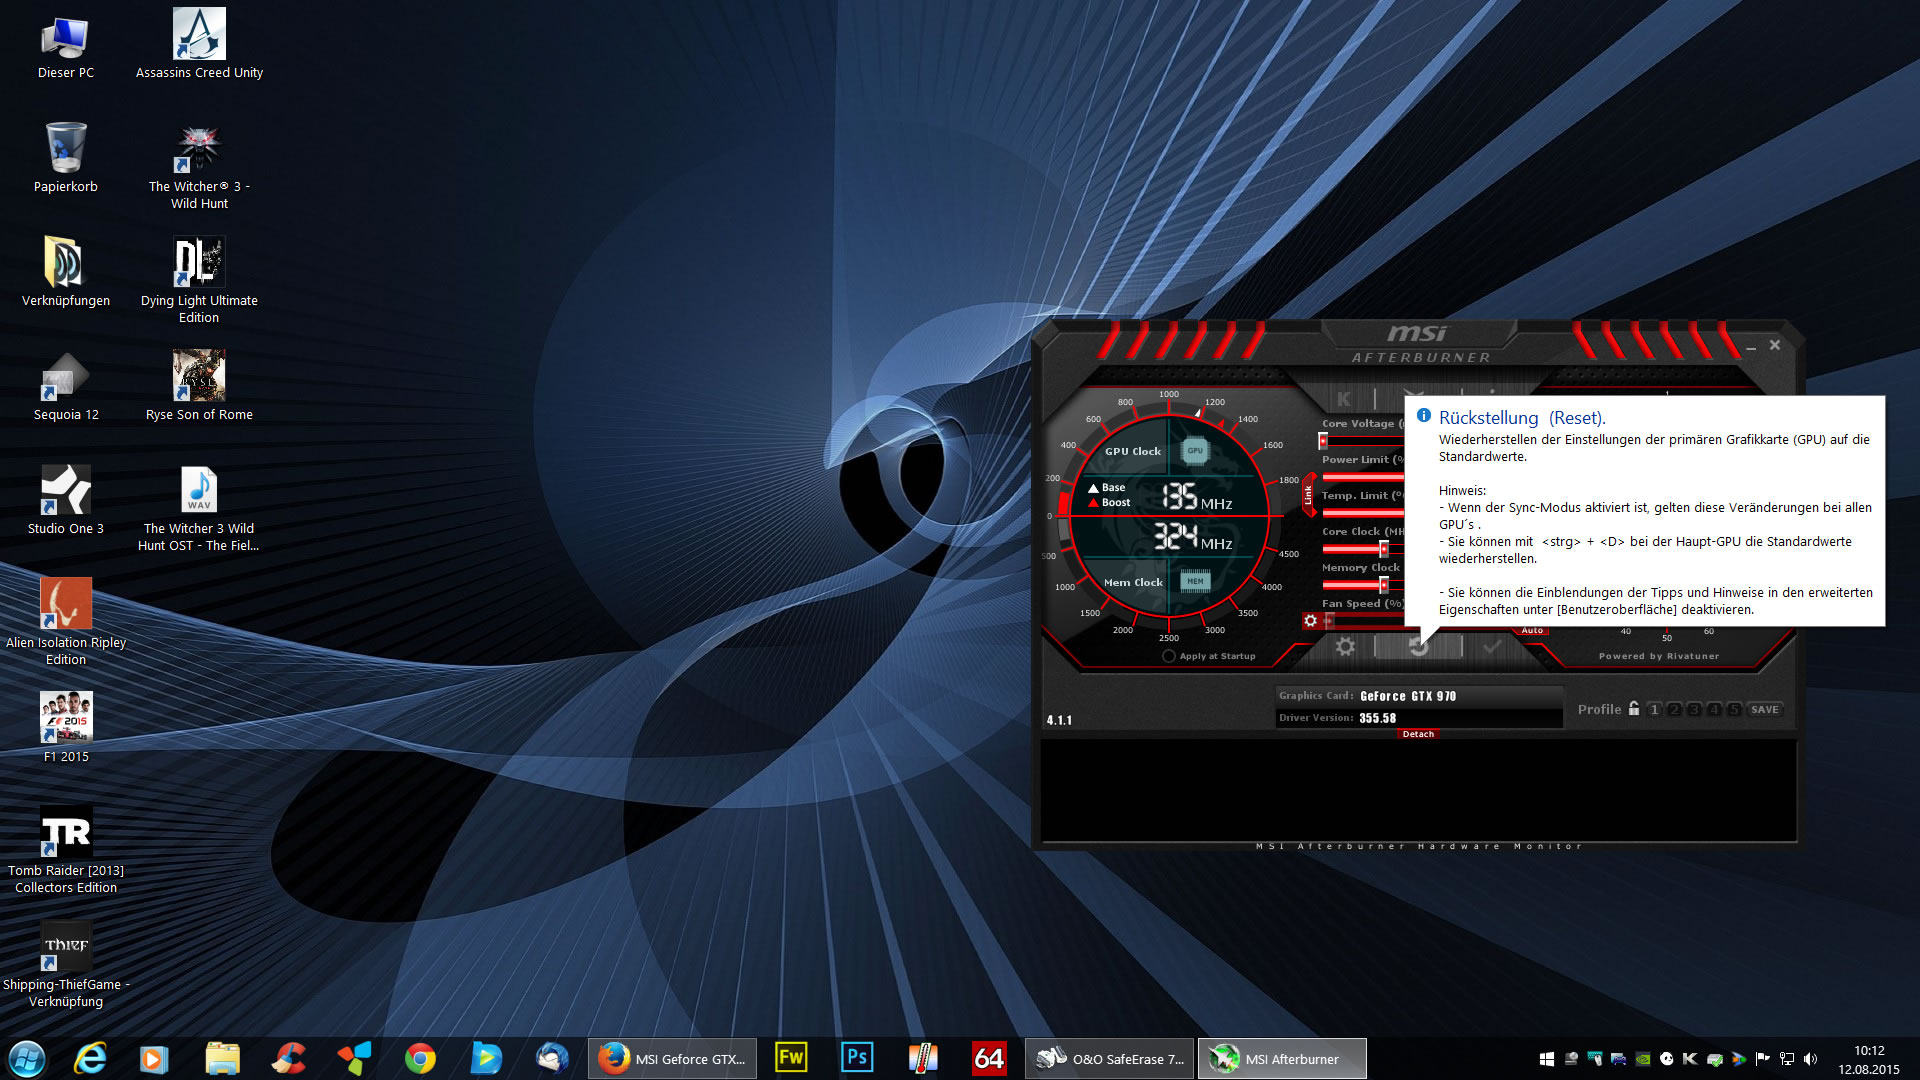This screenshot has height=1080, width=1920.
Task: Switch to O&O SafeErase taskbar window
Action: [x=1110, y=1059]
